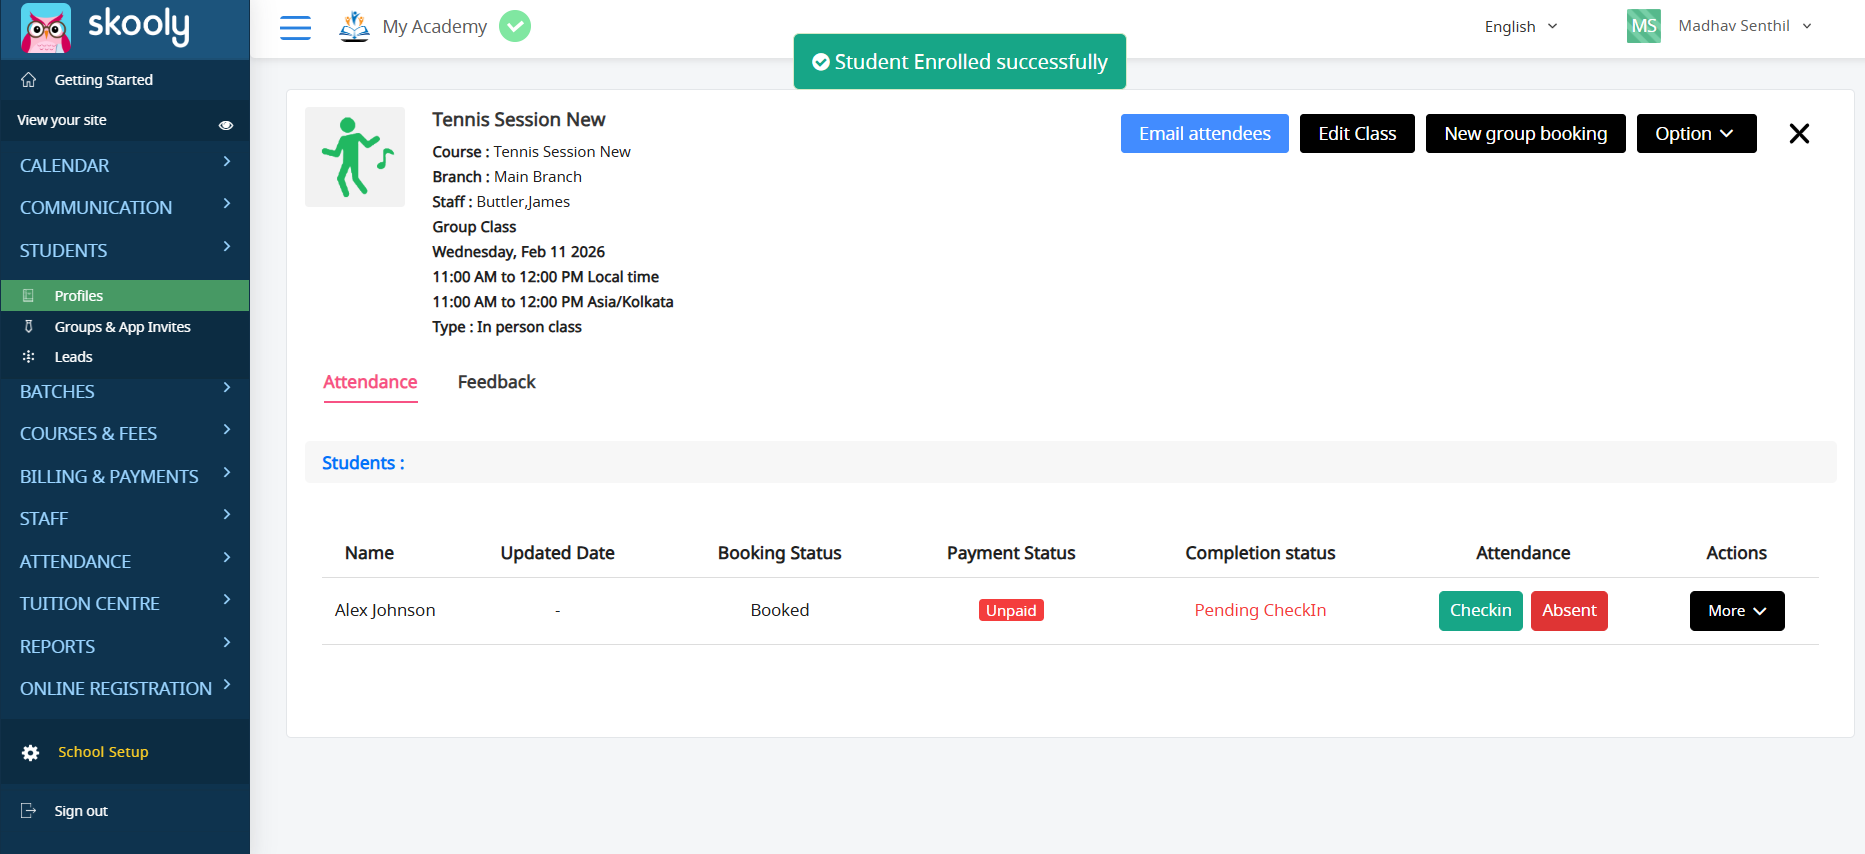1865x854 pixels.
Task: Click the green verified checkmark badge
Action: coord(515,26)
